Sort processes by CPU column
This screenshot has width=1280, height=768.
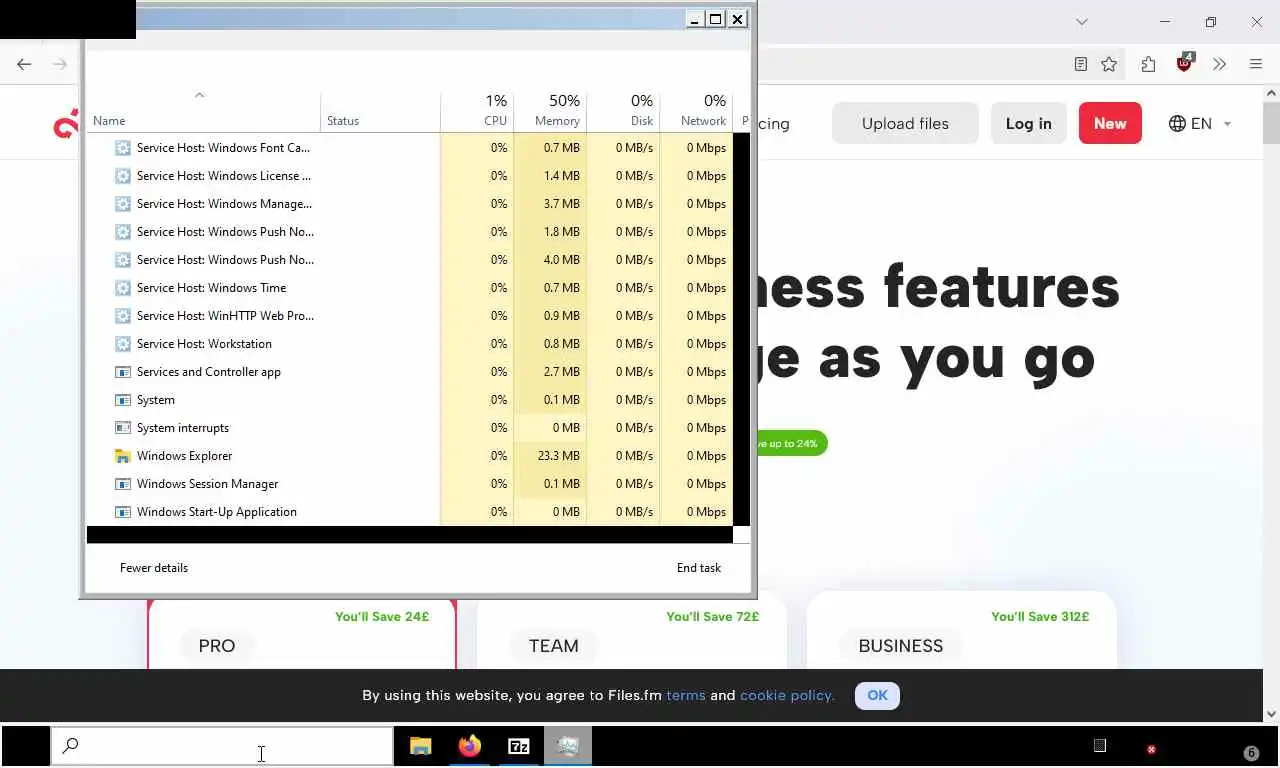[x=477, y=112]
